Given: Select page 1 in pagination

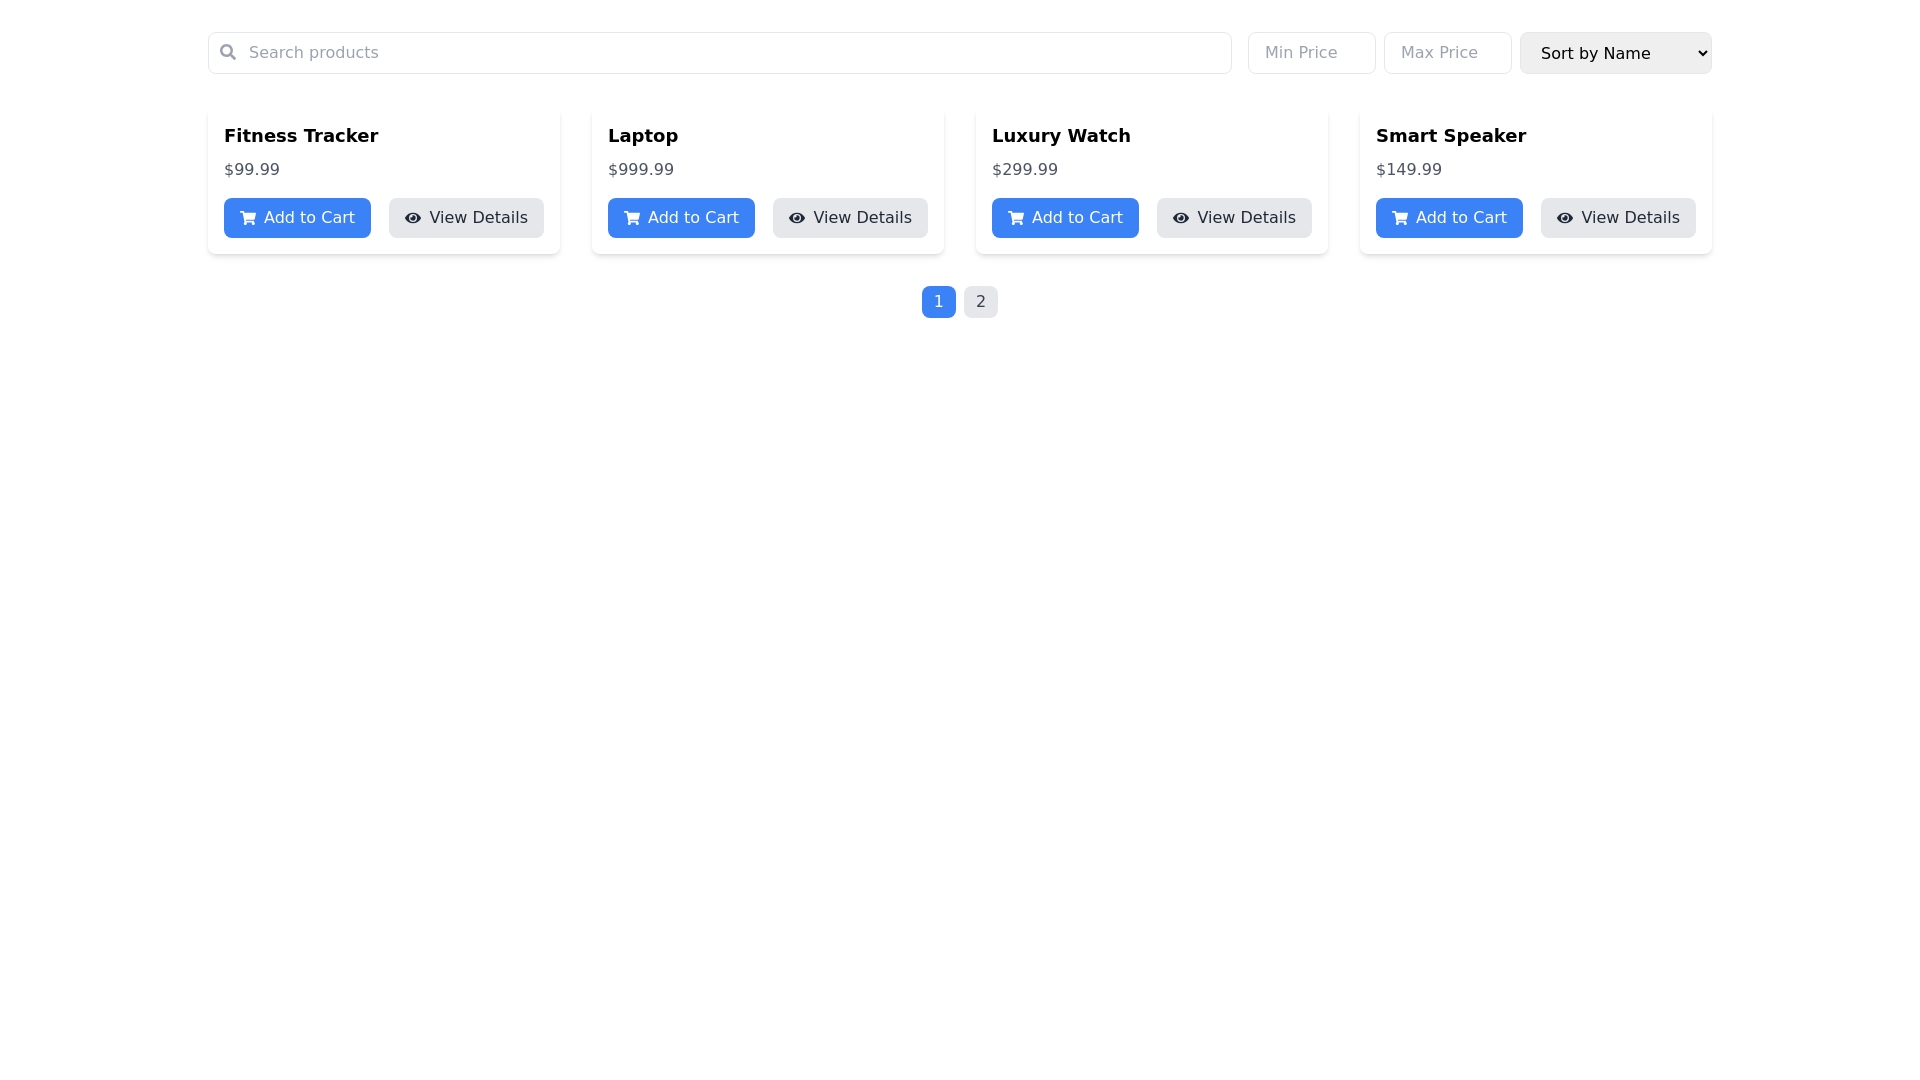Looking at the screenshot, I should click(x=939, y=302).
